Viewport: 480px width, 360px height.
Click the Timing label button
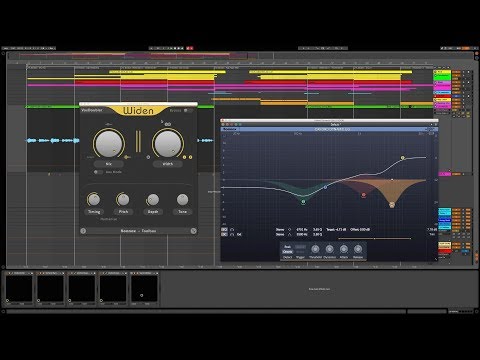pyautogui.click(x=94, y=212)
